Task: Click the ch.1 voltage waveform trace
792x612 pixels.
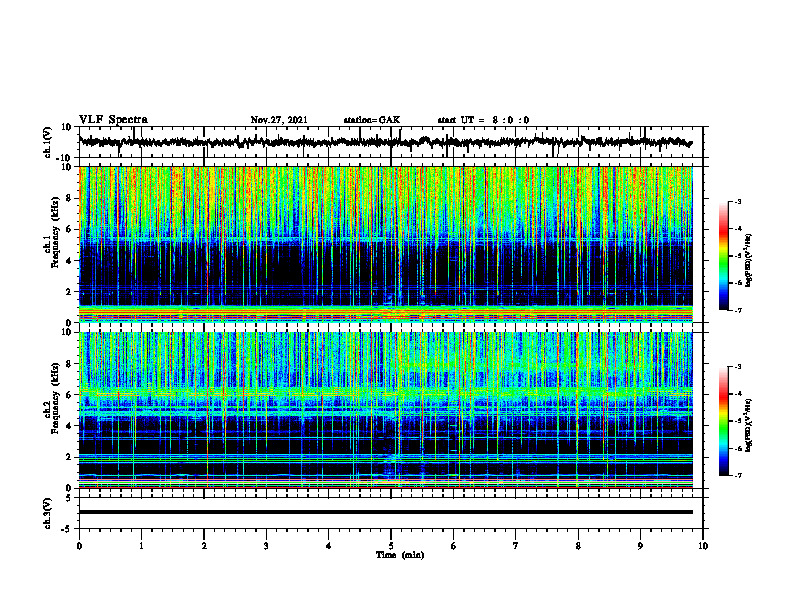Action: 385,142
